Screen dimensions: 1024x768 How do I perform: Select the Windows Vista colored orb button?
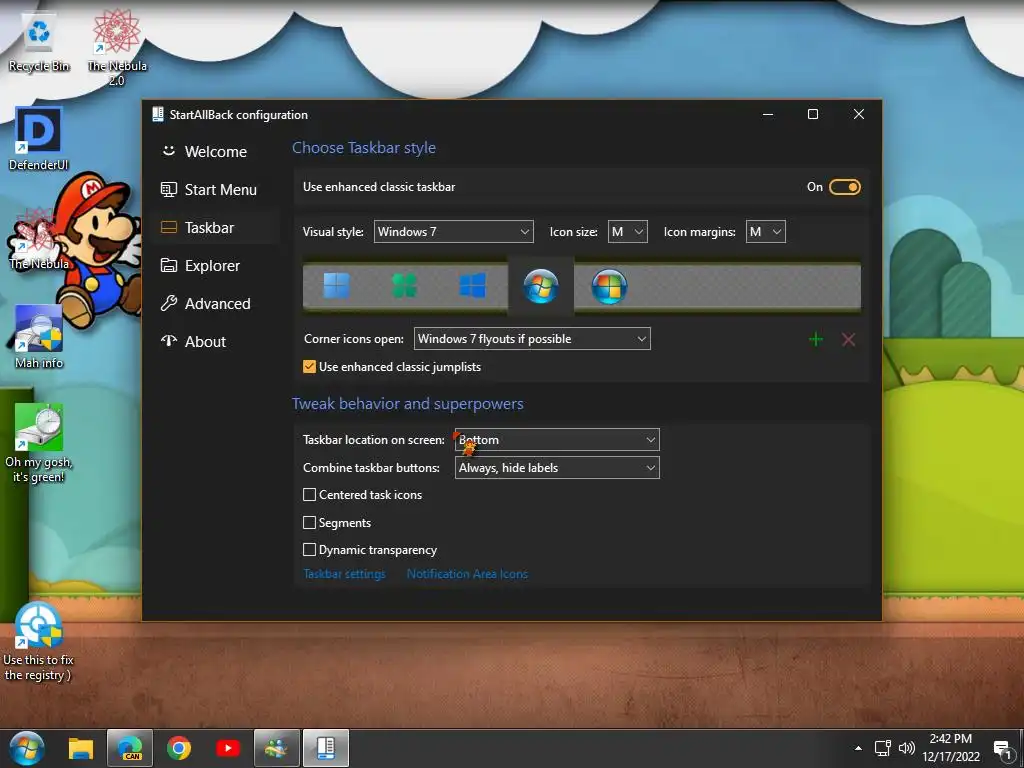[x=609, y=286]
